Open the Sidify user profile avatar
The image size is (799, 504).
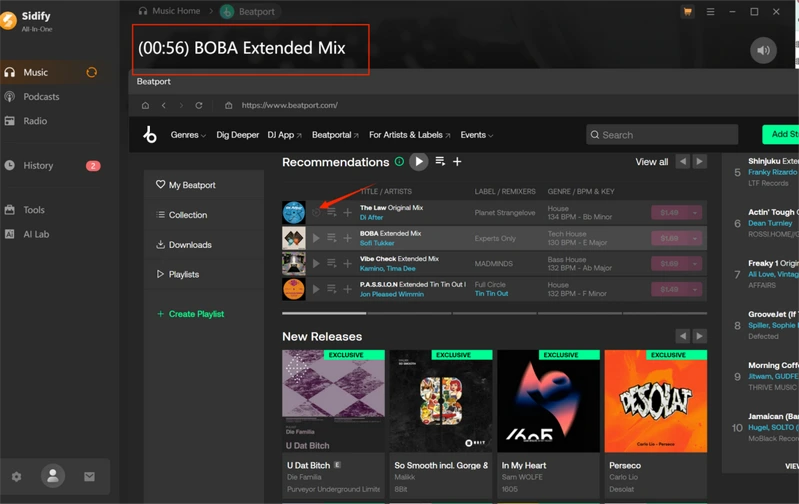tap(52, 476)
